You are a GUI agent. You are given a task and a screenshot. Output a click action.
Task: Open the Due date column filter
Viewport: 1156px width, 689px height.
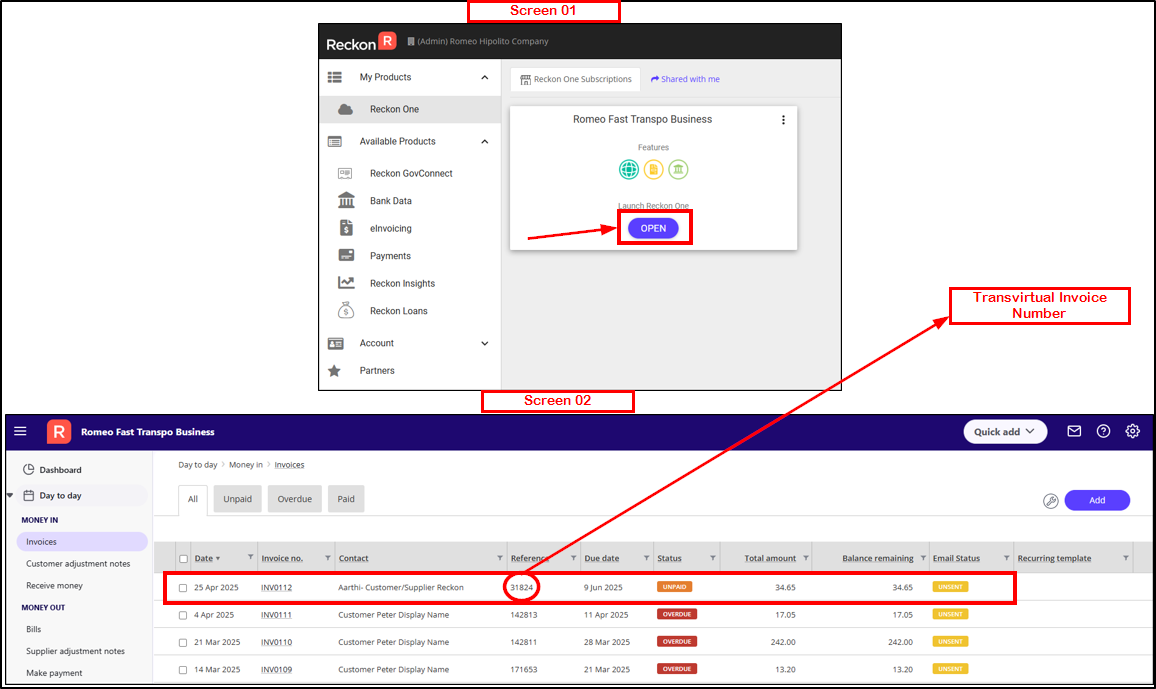coord(647,558)
